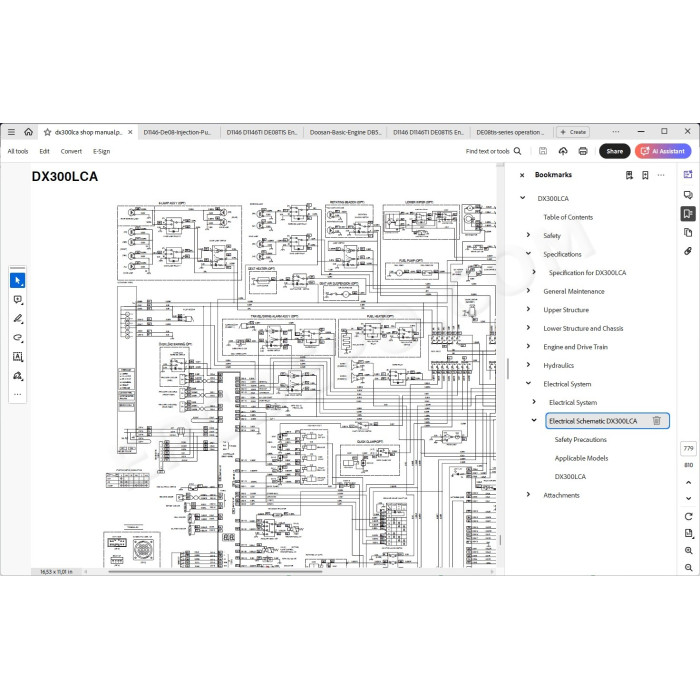Click the find current bookmark icon
This screenshot has height=700, width=700.
point(629,175)
